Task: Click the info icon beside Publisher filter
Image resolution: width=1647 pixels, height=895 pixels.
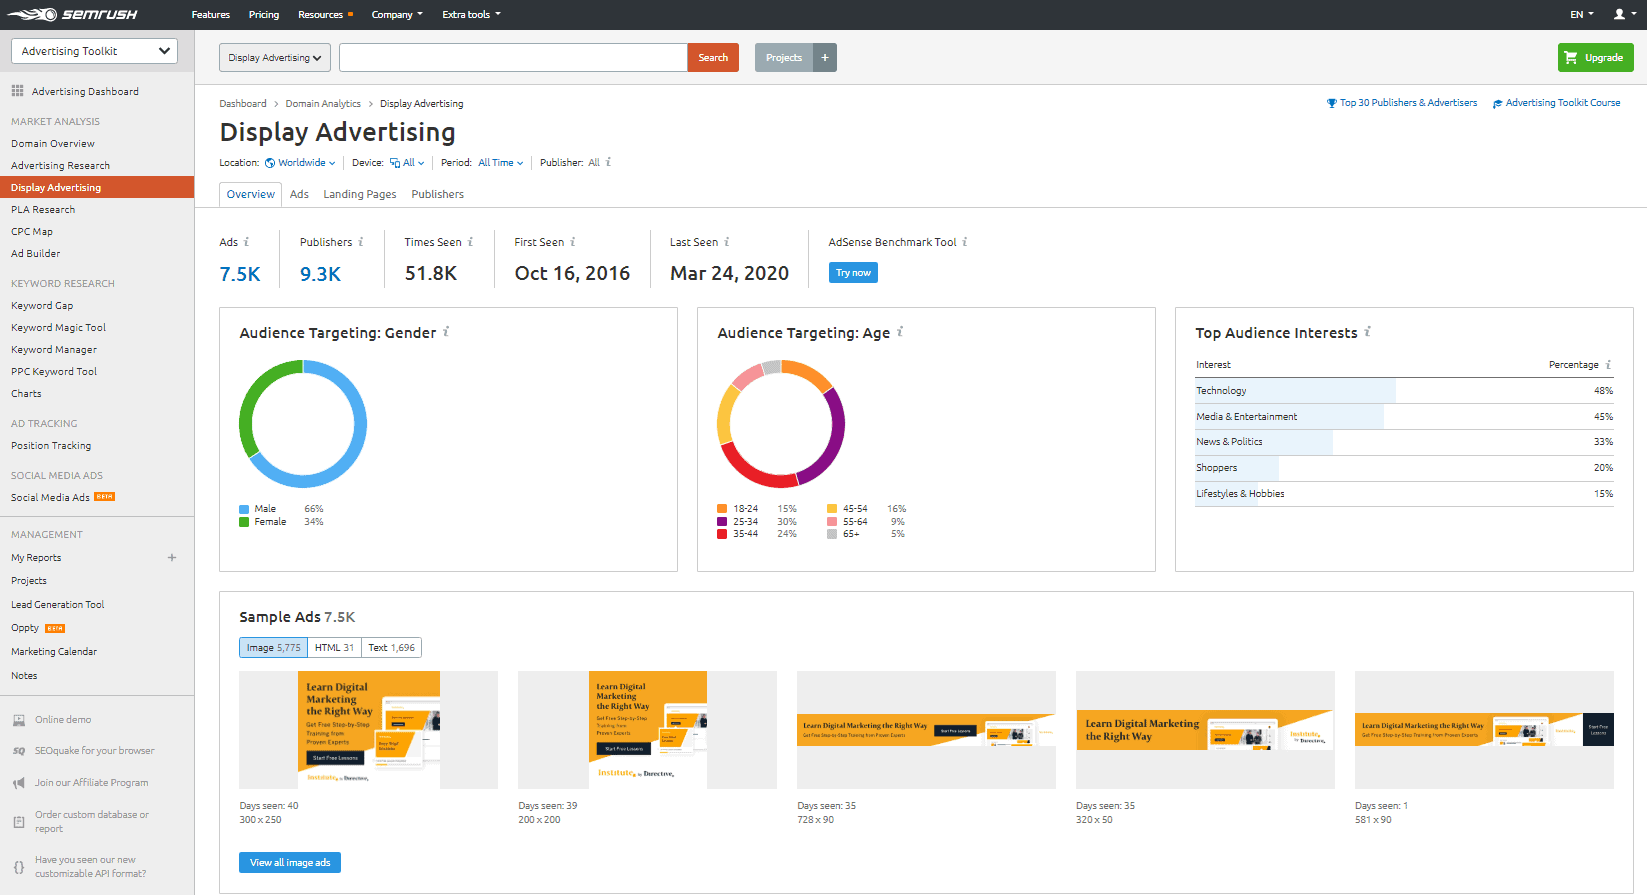Action: [608, 162]
